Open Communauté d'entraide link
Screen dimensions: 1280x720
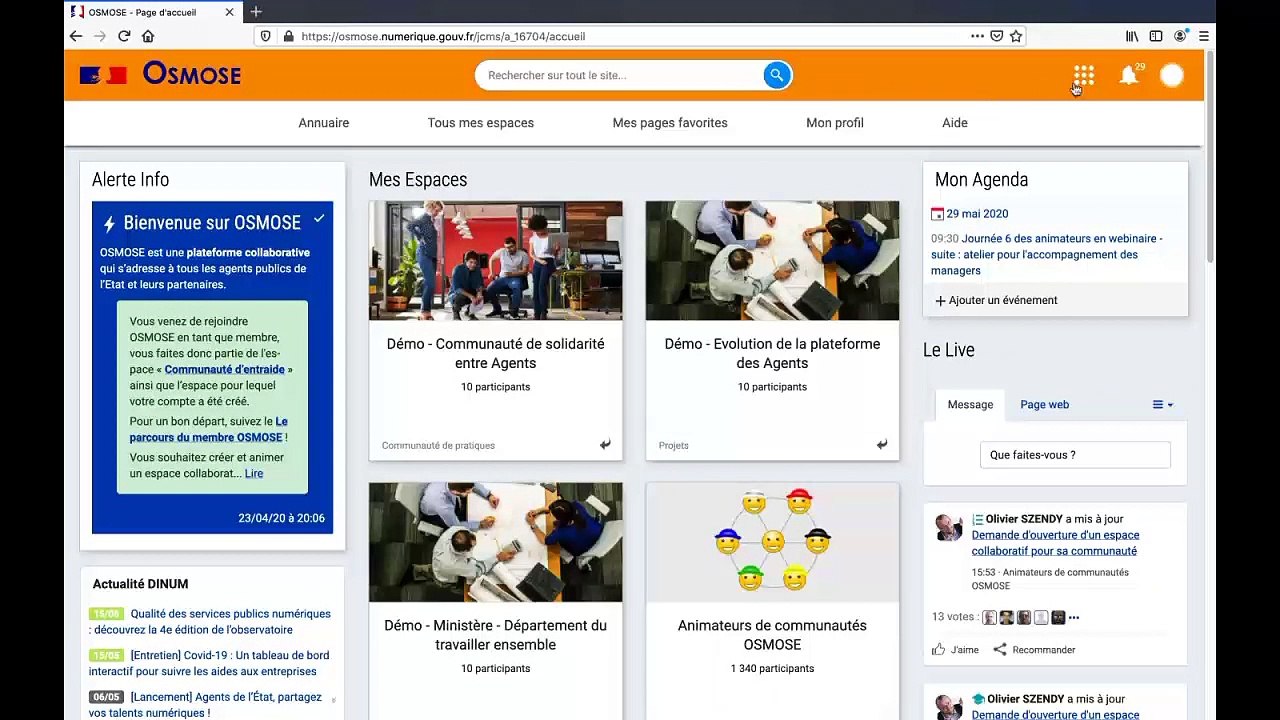[x=225, y=370]
